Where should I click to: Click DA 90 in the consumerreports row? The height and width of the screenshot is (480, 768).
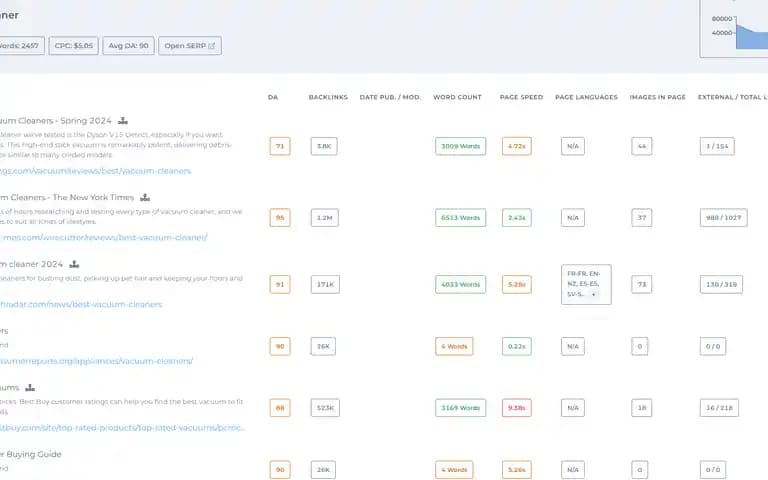point(280,346)
